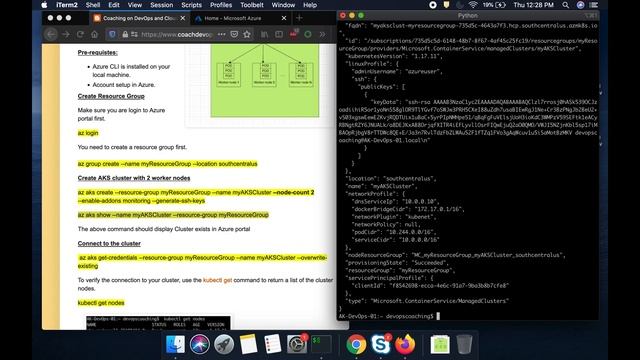
Task: Open Firefox Library icon
Action: [264, 34]
